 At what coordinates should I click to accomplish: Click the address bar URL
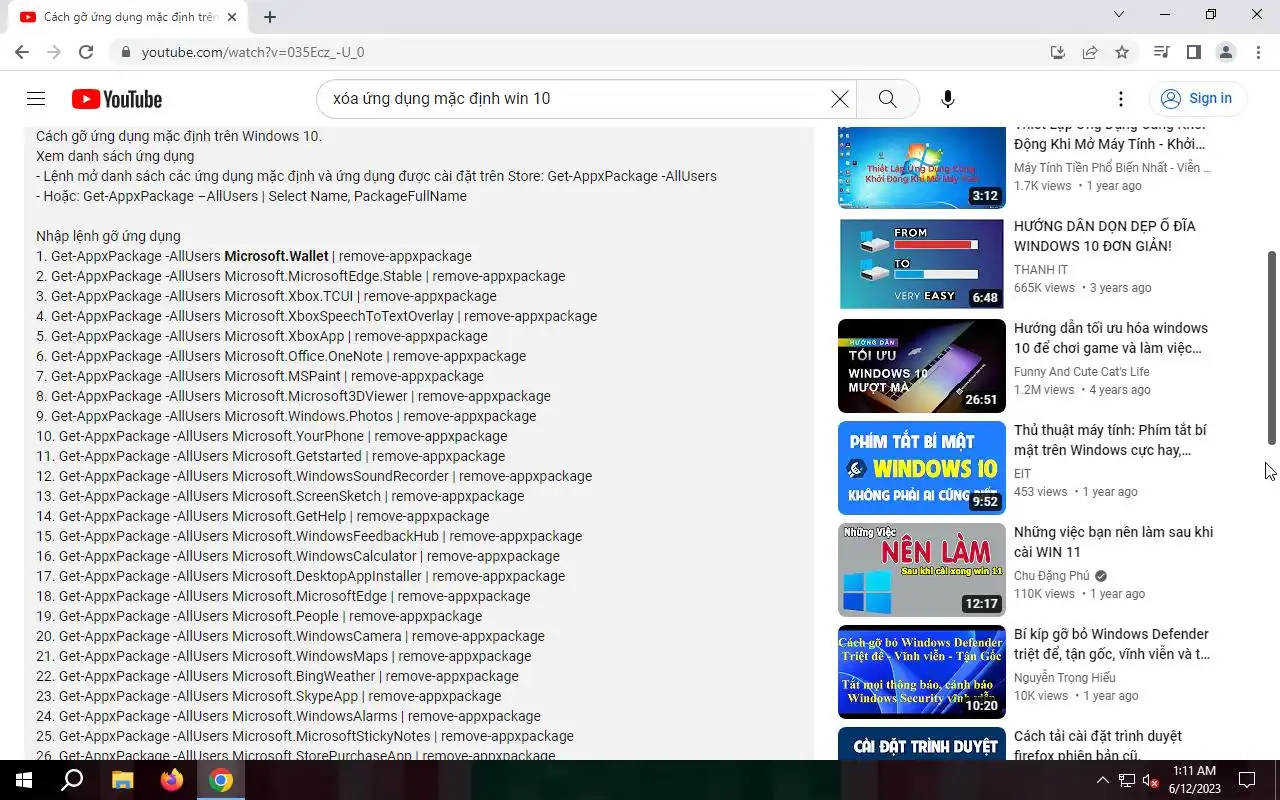(253, 52)
